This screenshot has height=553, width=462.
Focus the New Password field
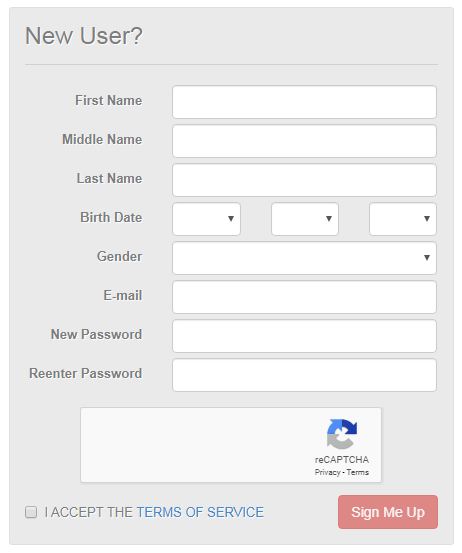point(304,336)
